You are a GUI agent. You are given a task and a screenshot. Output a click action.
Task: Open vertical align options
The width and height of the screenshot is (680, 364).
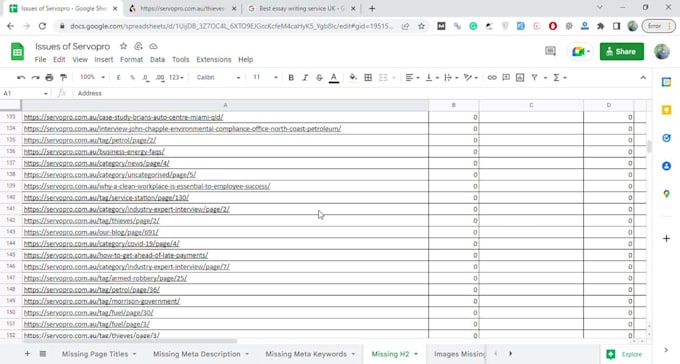pyautogui.click(x=432, y=78)
